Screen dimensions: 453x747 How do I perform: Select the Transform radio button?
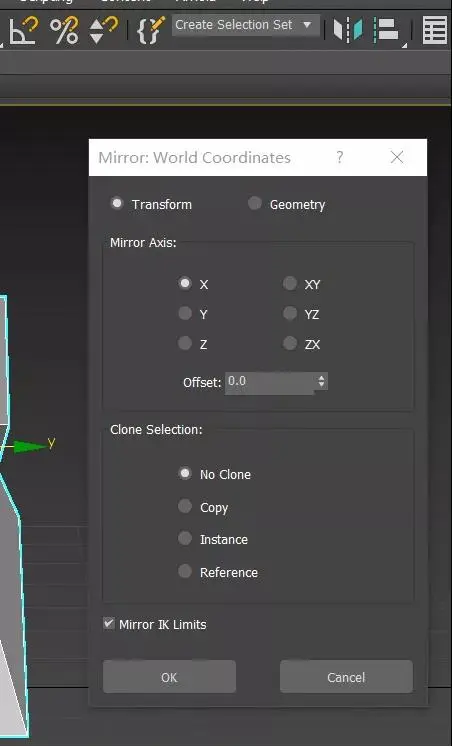click(117, 204)
